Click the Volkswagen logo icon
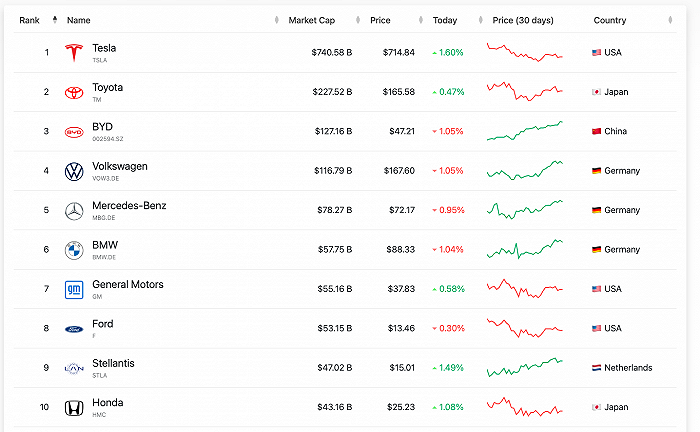This screenshot has width=700, height=432. click(73, 171)
